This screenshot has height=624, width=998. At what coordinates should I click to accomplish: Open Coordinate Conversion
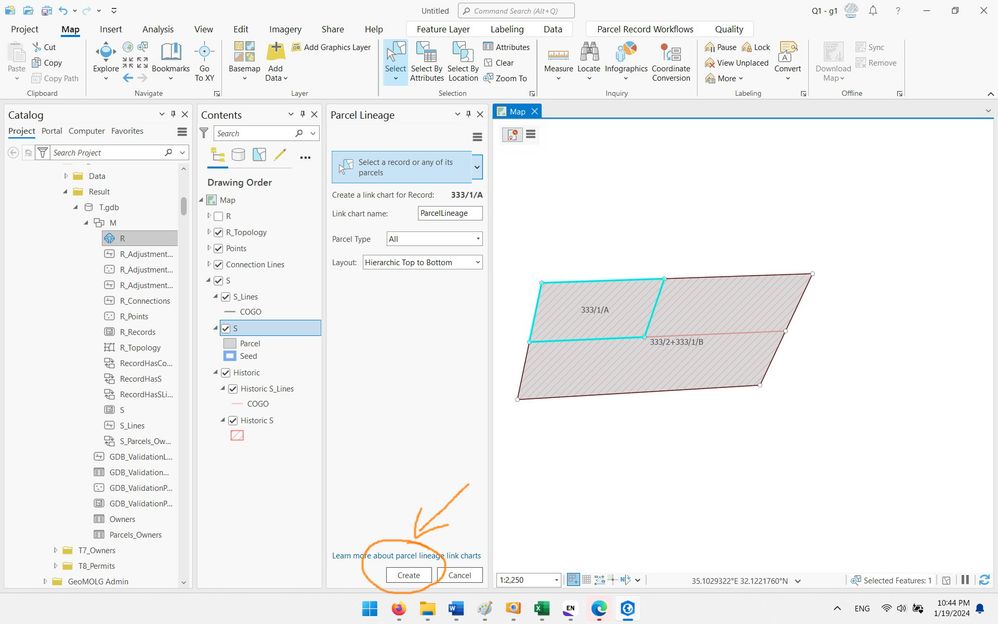click(x=671, y=61)
